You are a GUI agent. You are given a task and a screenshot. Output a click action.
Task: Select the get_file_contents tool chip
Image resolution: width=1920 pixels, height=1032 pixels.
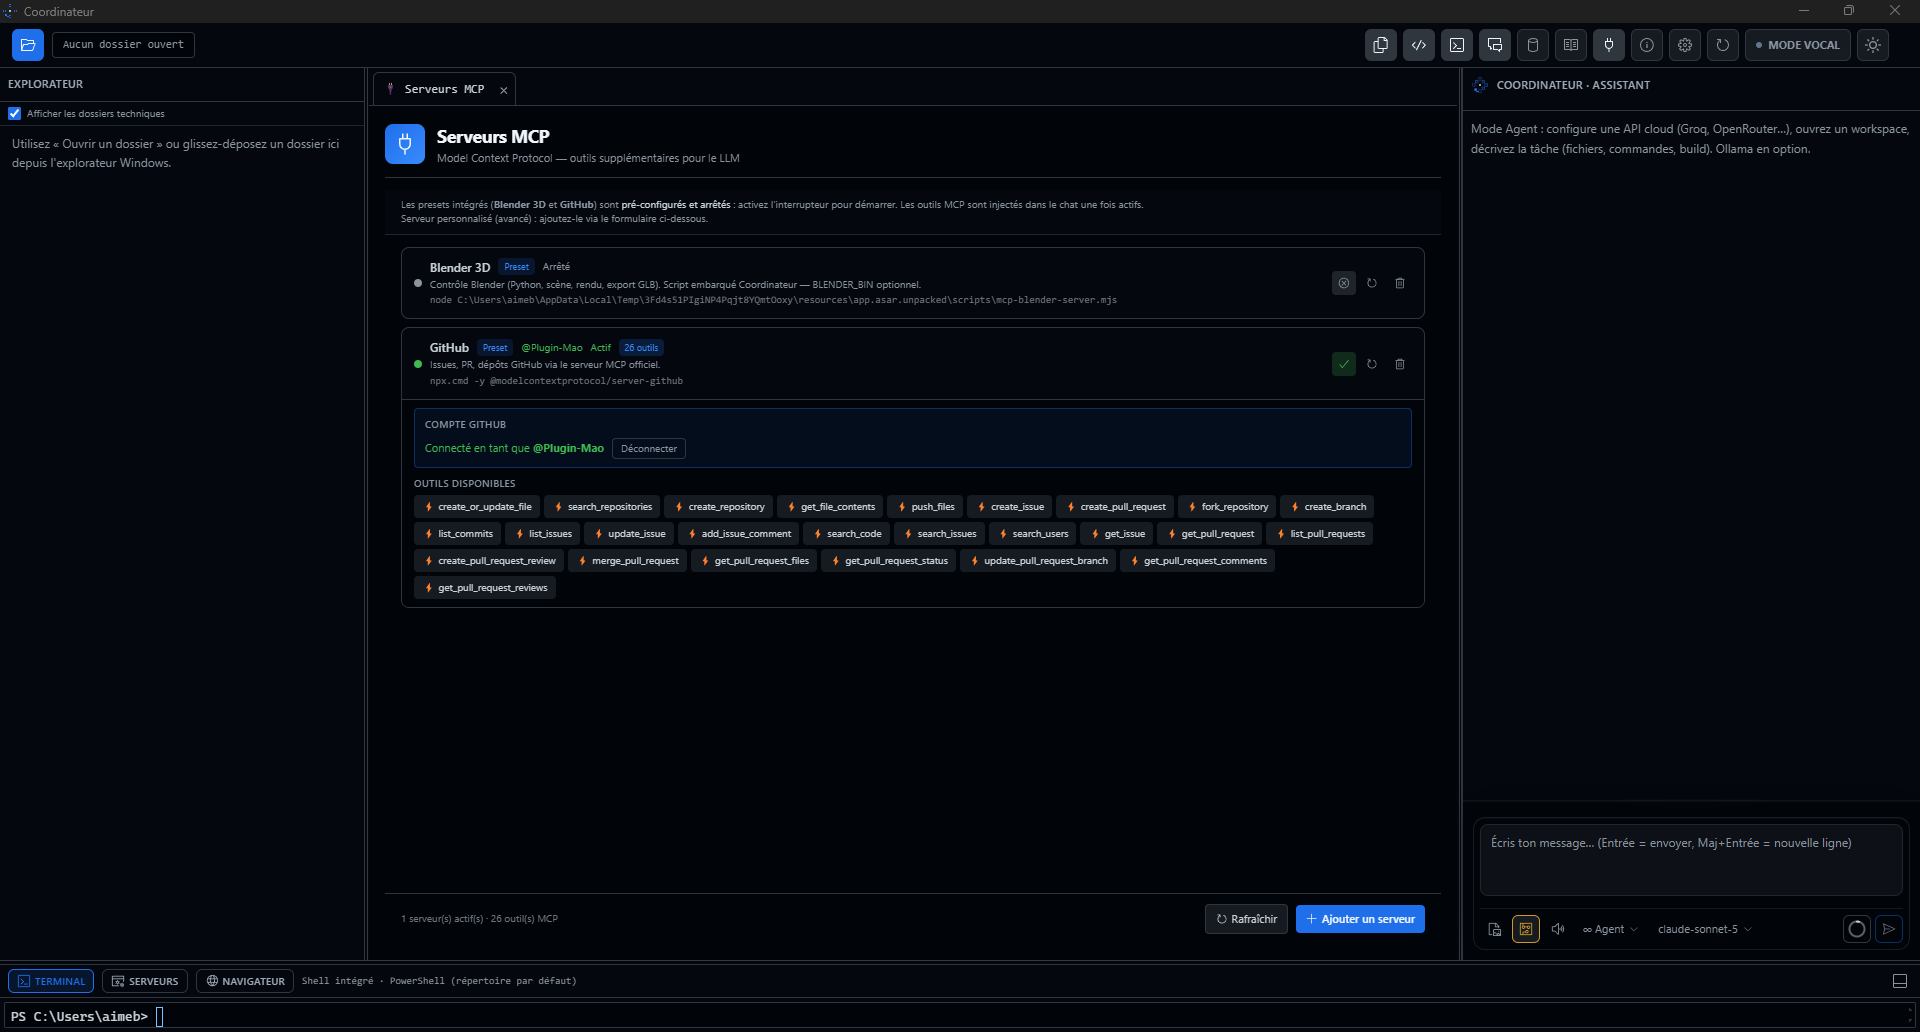pos(830,507)
